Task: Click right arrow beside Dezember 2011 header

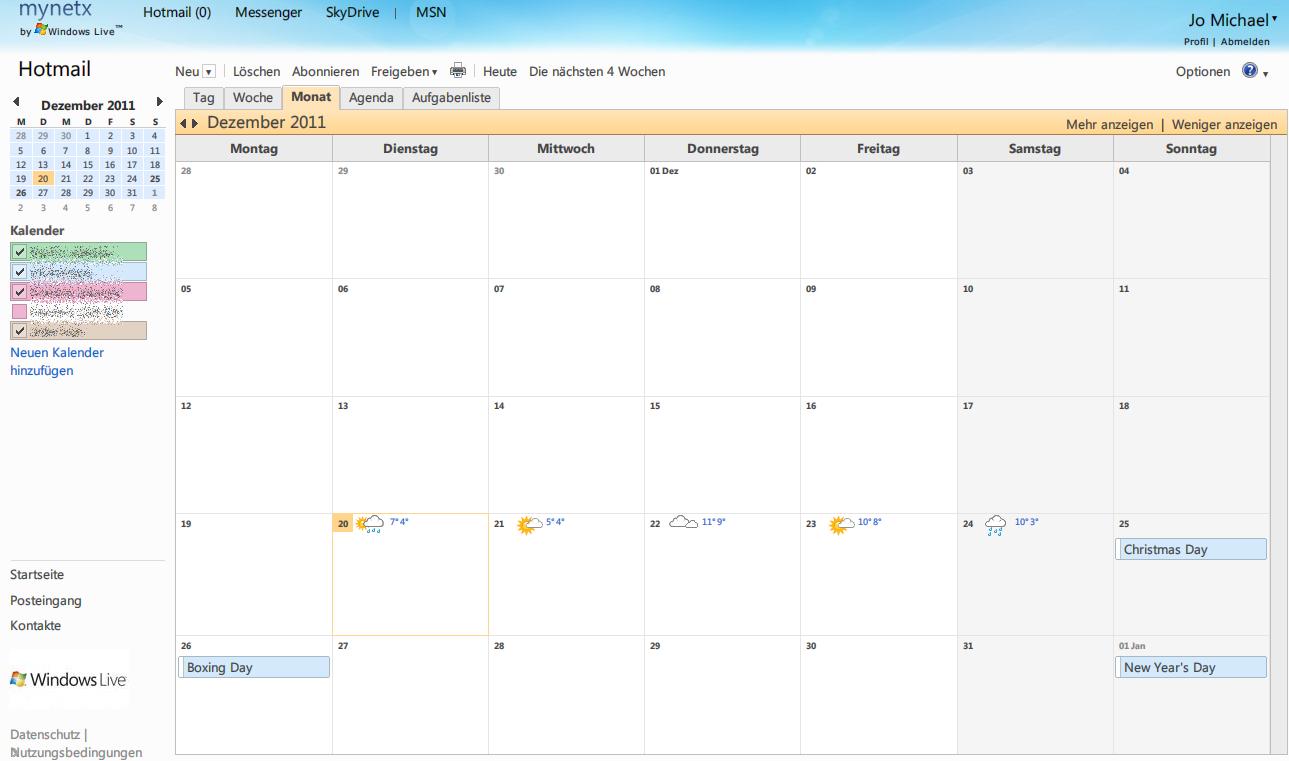Action: tap(195, 124)
